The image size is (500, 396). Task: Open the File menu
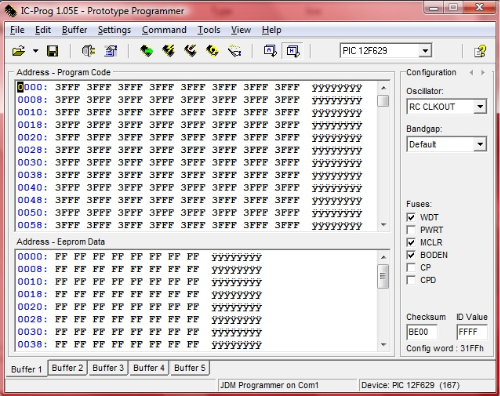coord(17,30)
